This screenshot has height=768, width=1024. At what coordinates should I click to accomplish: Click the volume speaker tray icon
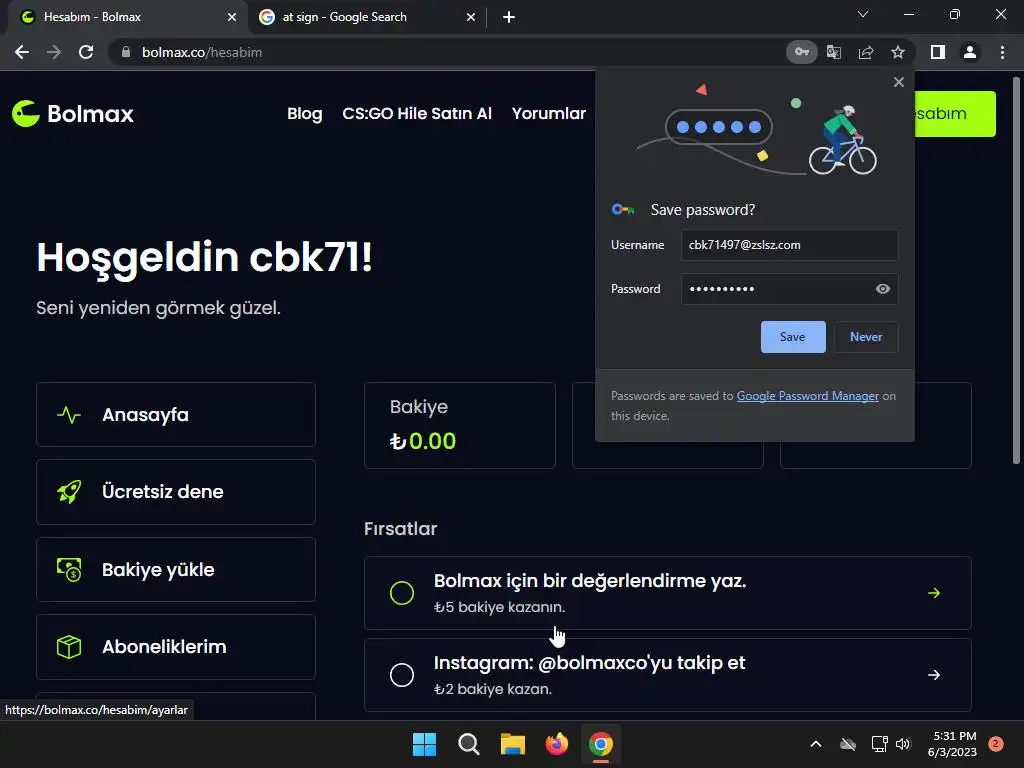903,744
